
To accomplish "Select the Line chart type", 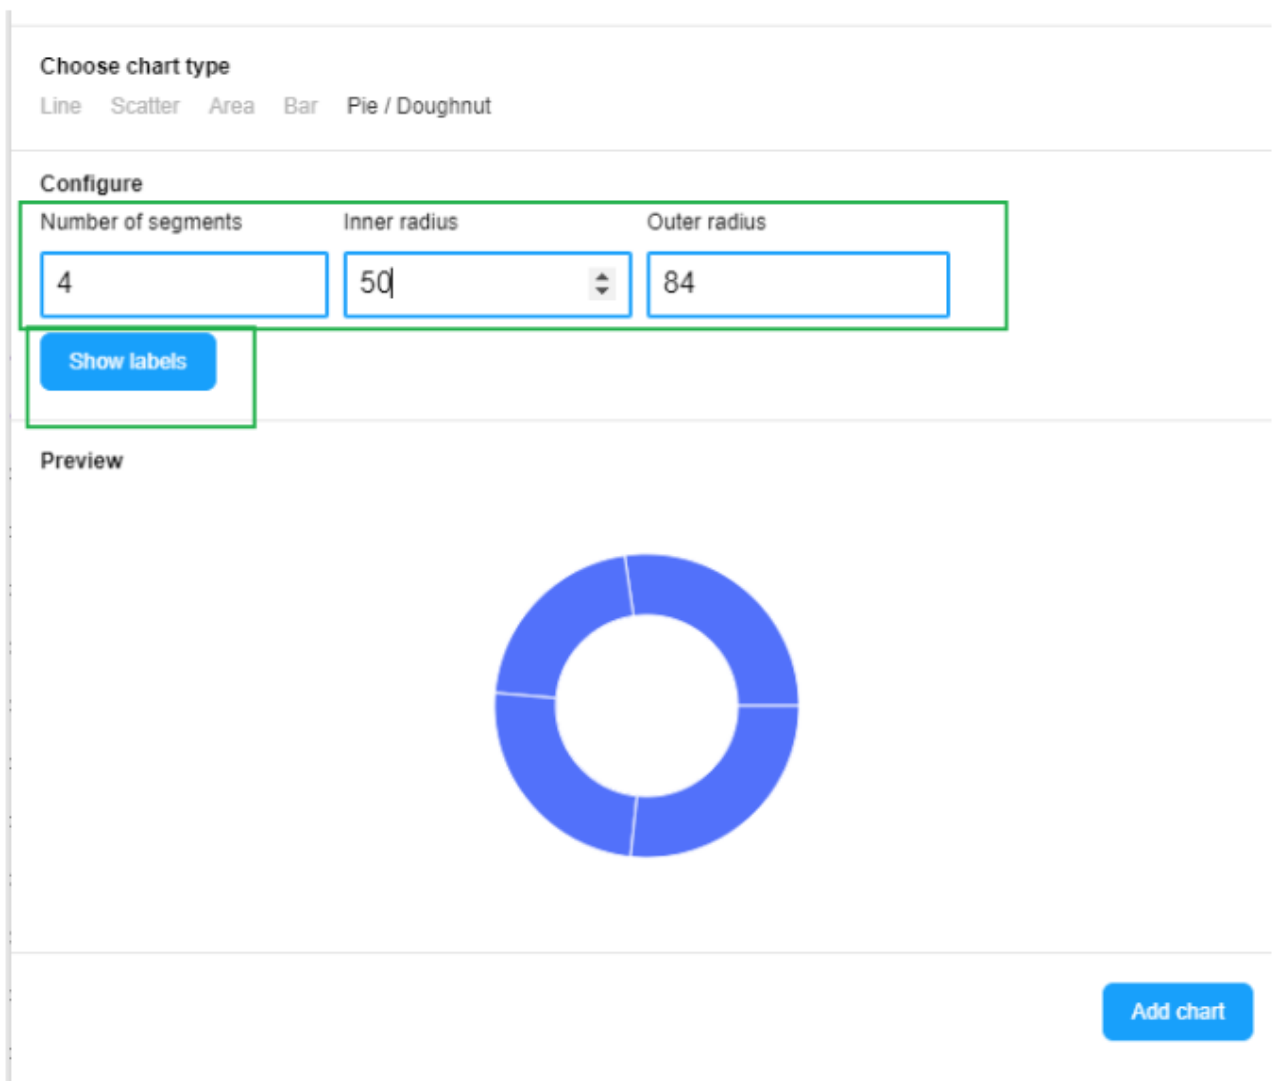I will 60,106.
